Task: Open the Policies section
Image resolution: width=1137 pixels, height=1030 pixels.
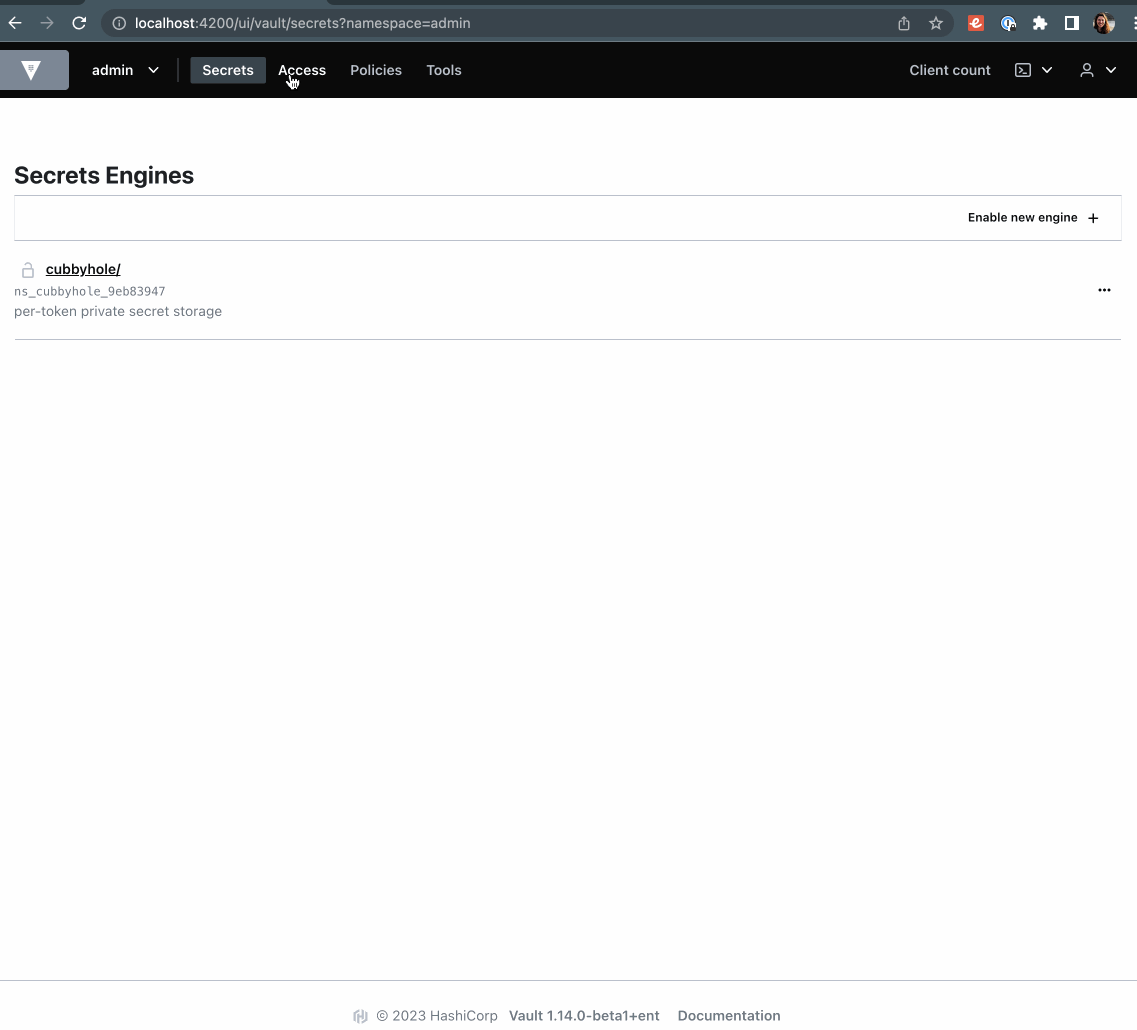Action: [x=376, y=70]
